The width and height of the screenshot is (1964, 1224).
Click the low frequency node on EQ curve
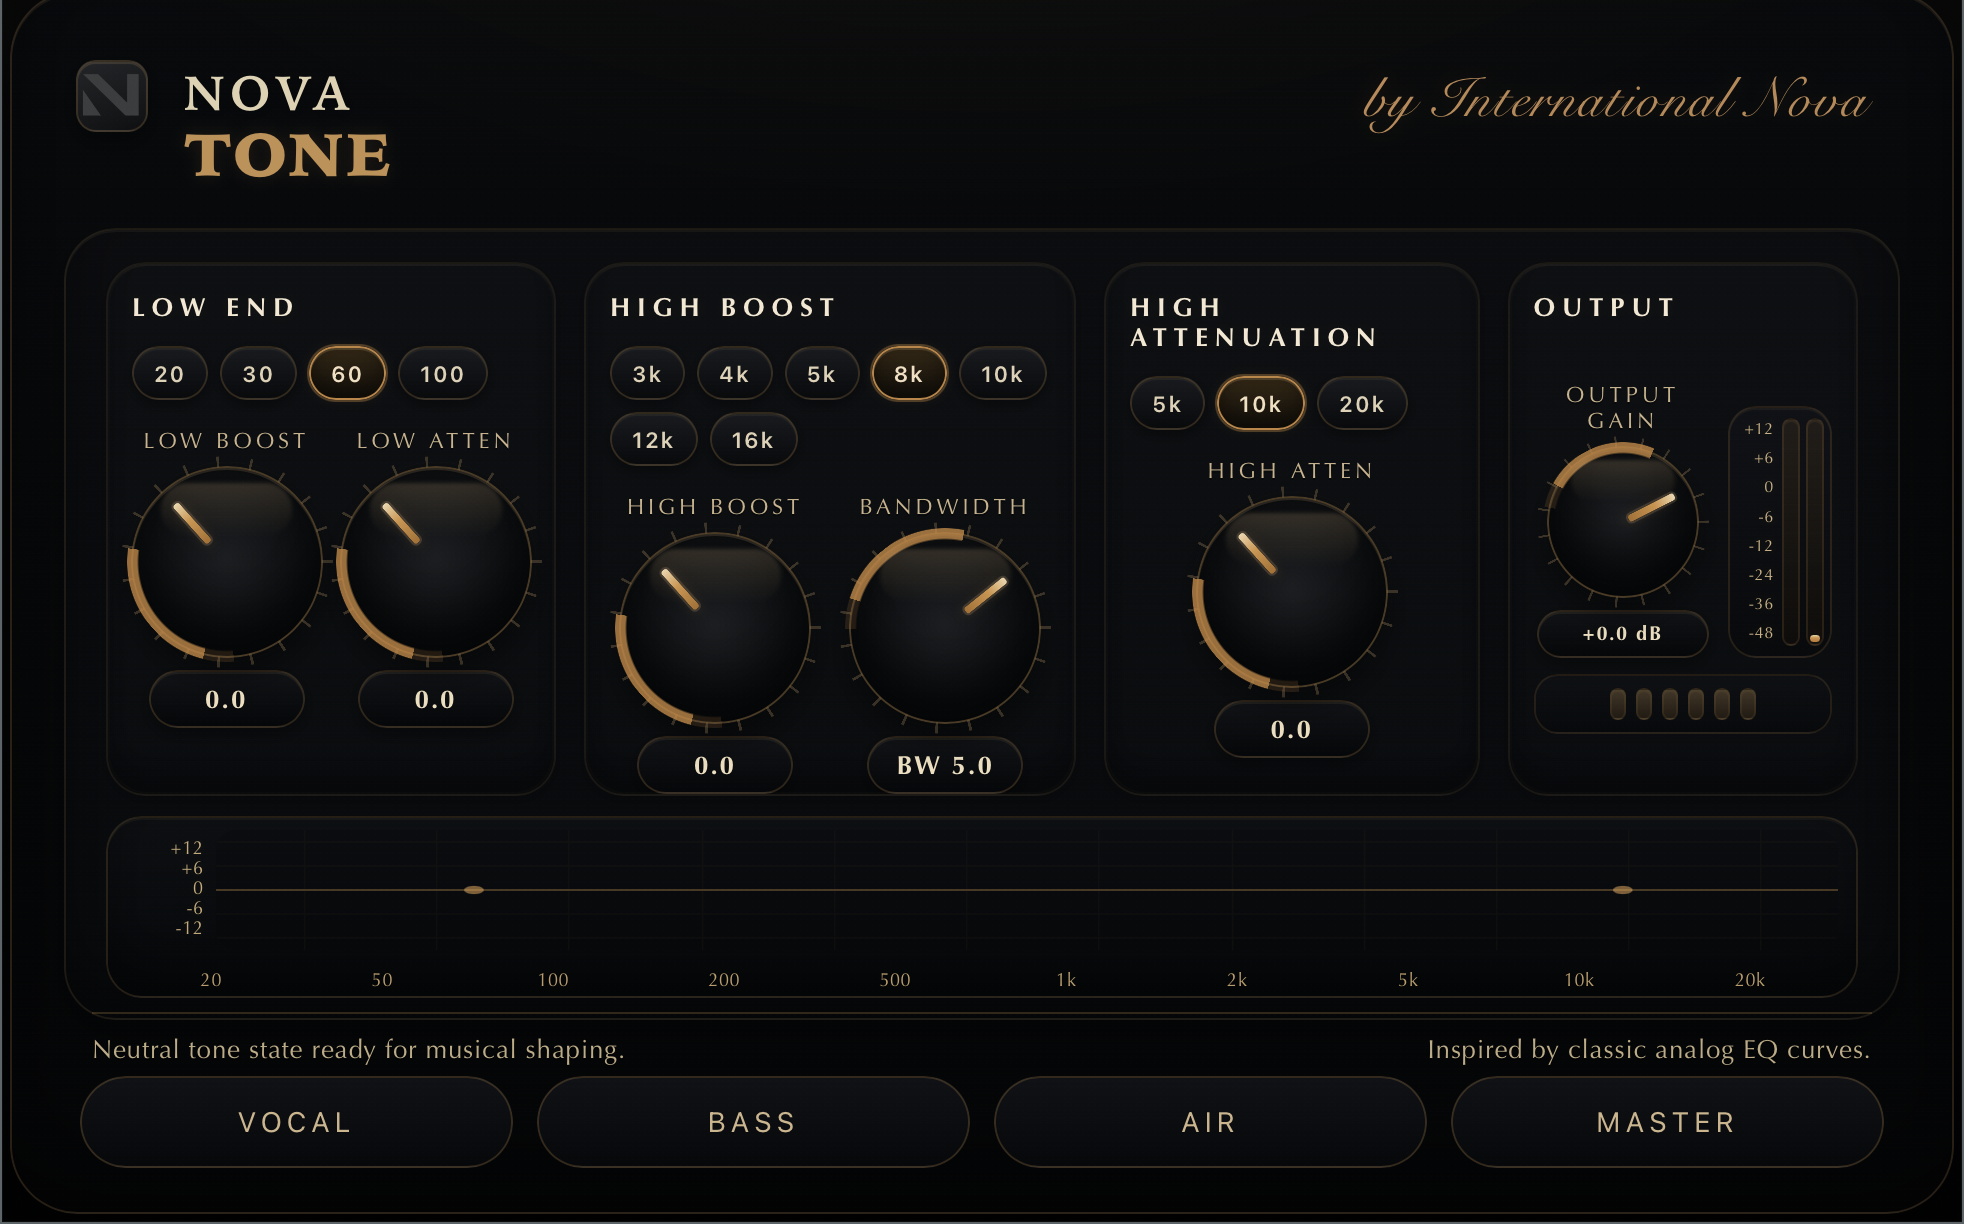pyautogui.click(x=474, y=890)
